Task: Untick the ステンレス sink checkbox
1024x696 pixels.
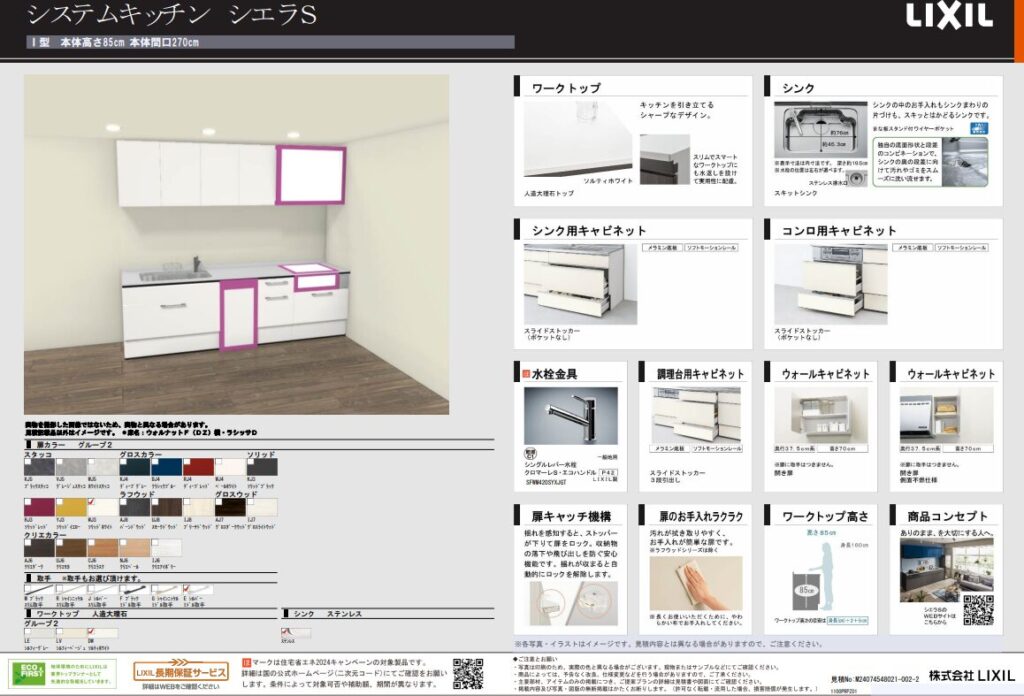Action: (x=285, y=631)
